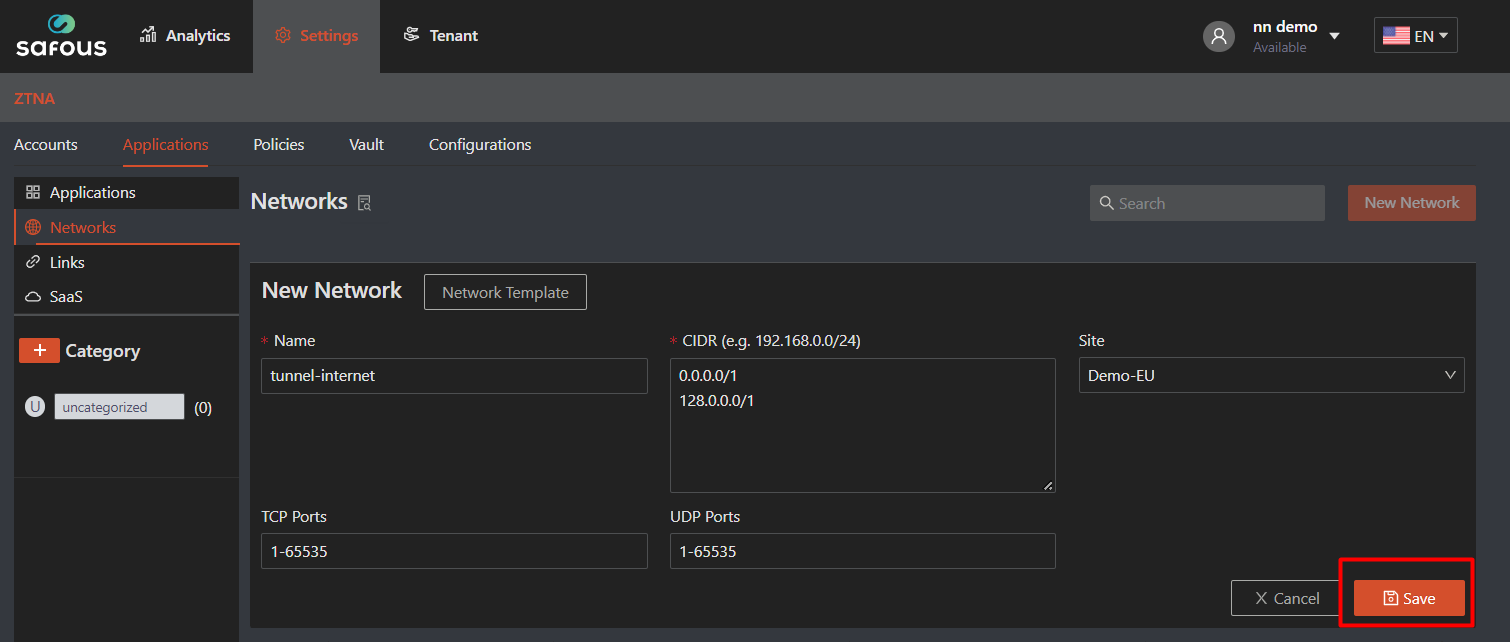Image resolution: width=1510 pixels, height=642 pixels.
Task: Click the document search icon beside Networks
Action: [365, 203]
